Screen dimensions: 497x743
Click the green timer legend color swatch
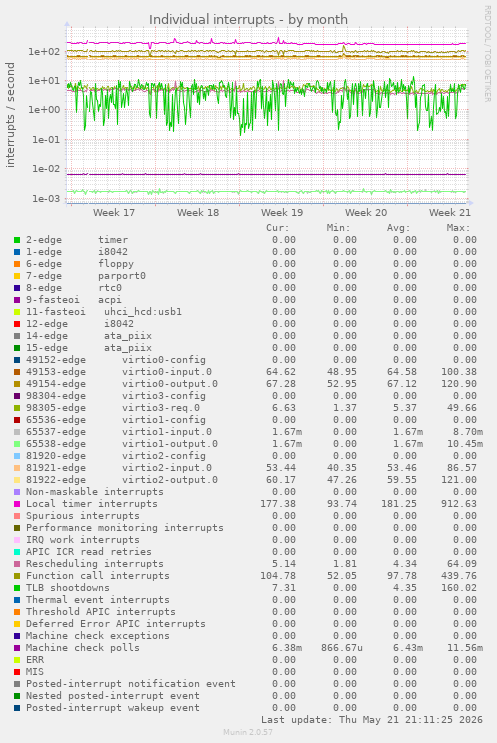click(x=17, y=240)
